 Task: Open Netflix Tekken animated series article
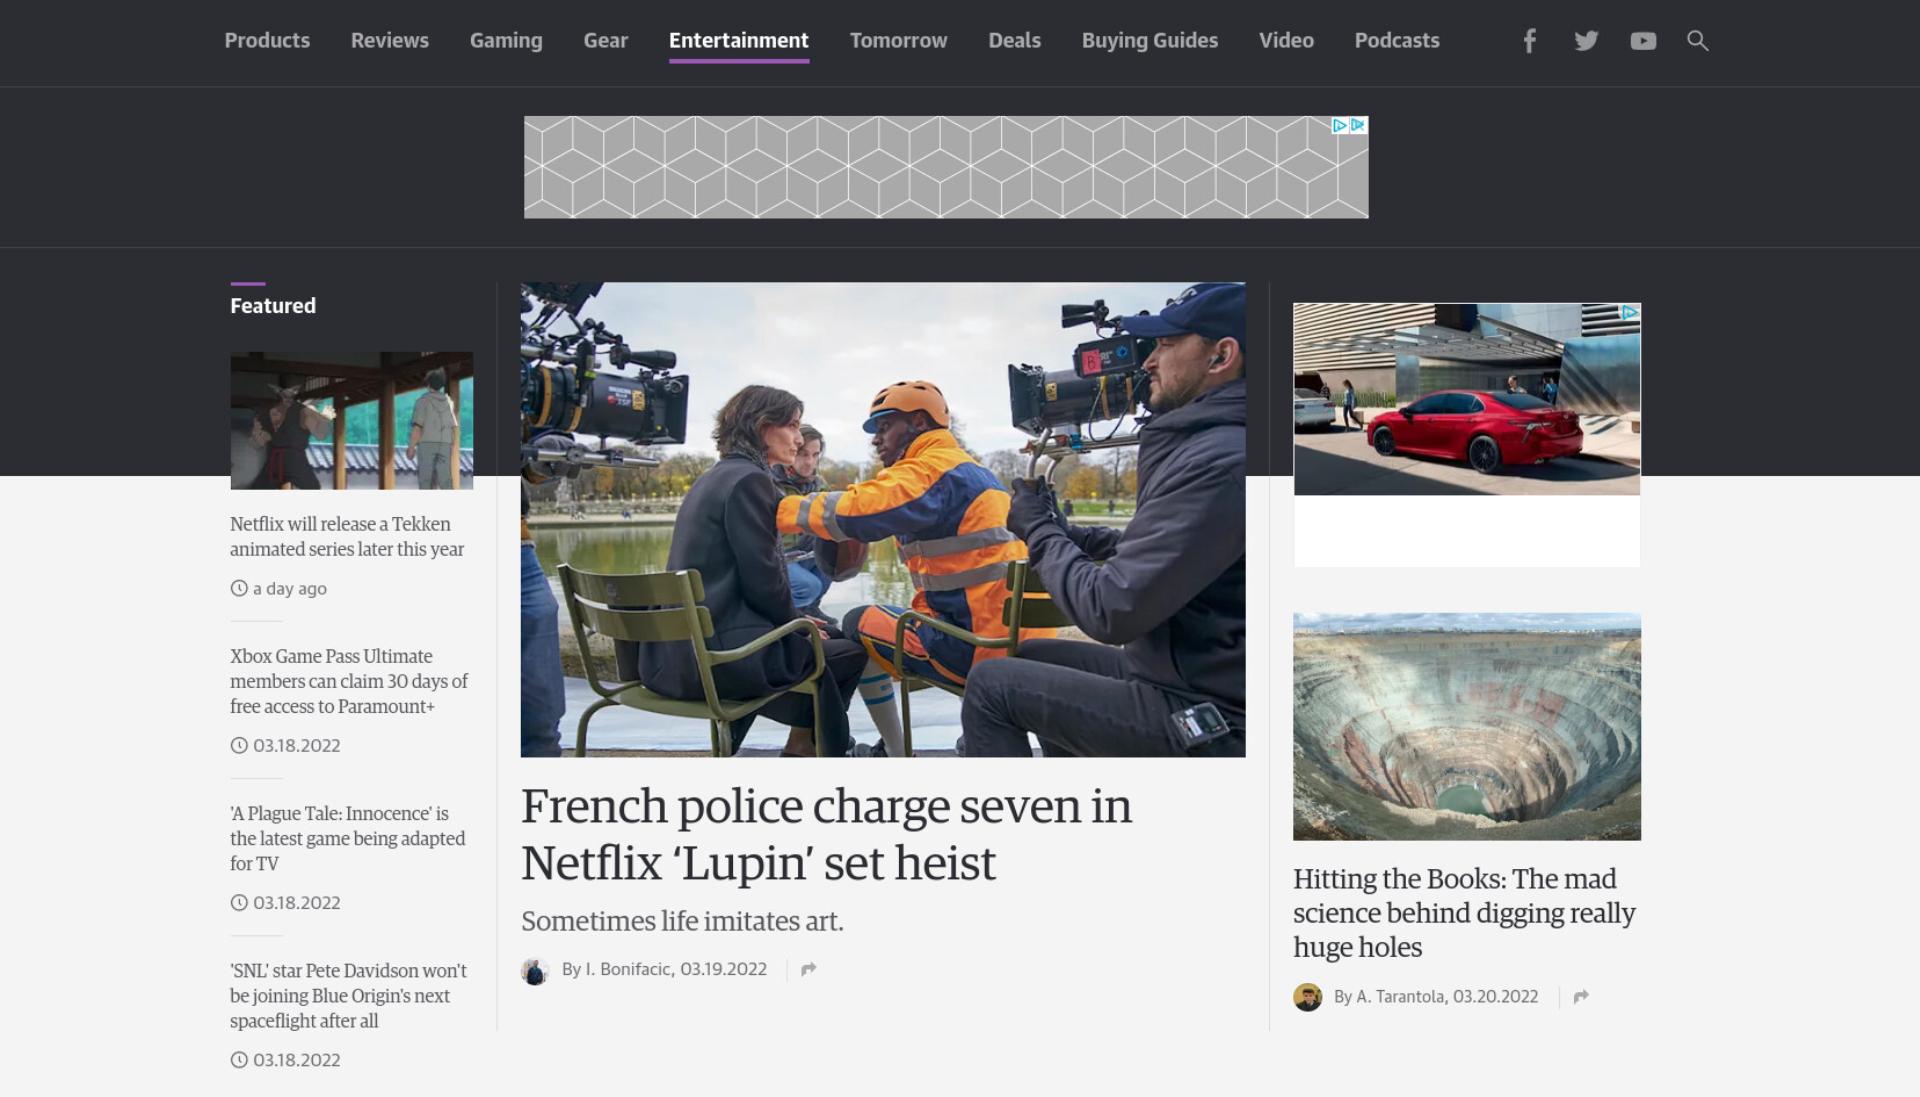(x=347, y=536)
